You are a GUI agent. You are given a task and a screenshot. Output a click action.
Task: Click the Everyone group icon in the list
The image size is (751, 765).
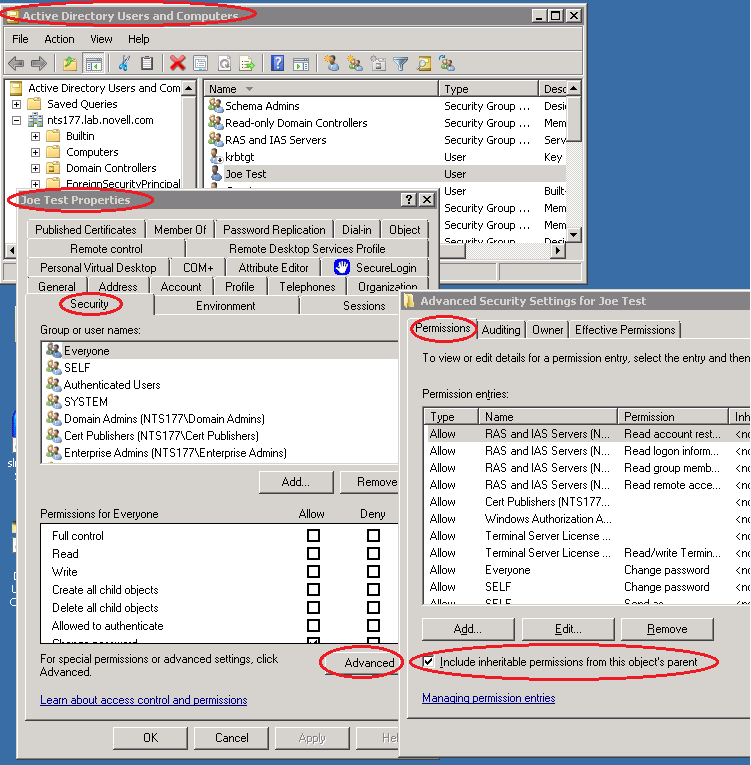point(53,350)
